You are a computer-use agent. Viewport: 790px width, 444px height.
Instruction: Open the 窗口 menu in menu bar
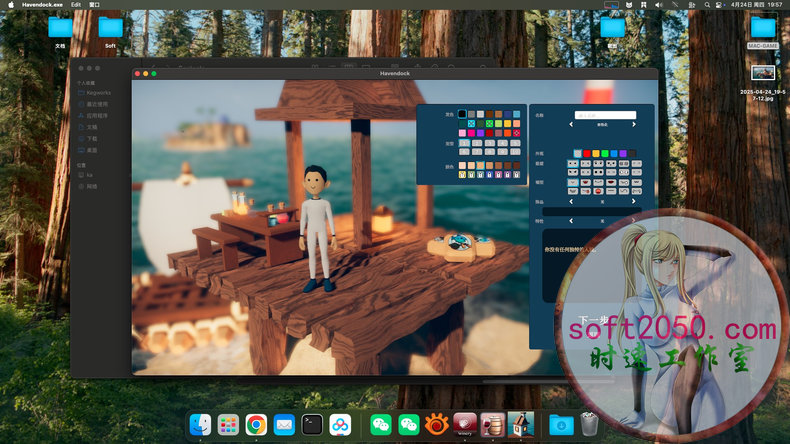(94, 5)
